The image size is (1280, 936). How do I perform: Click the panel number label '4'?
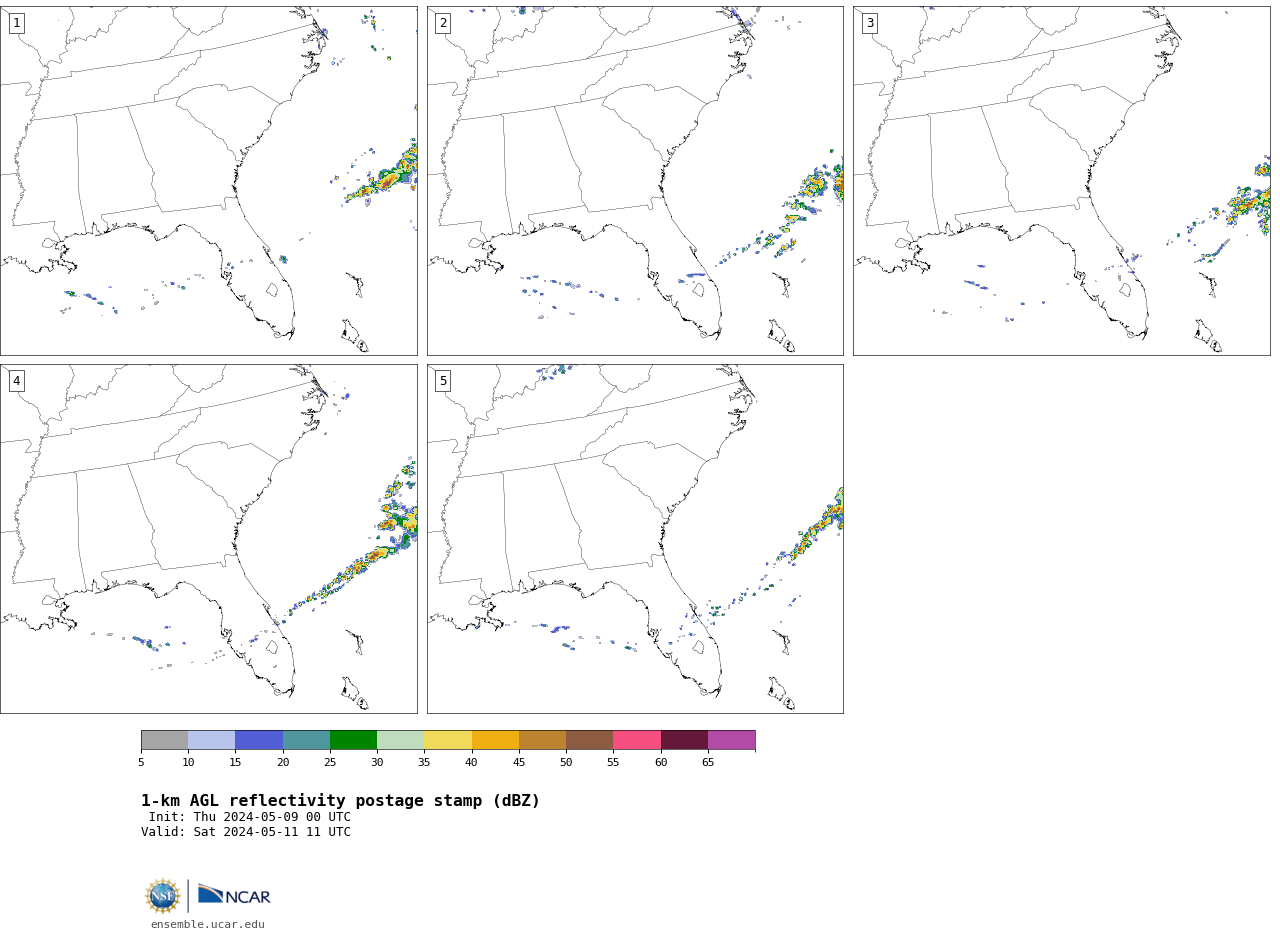[16, 381]
